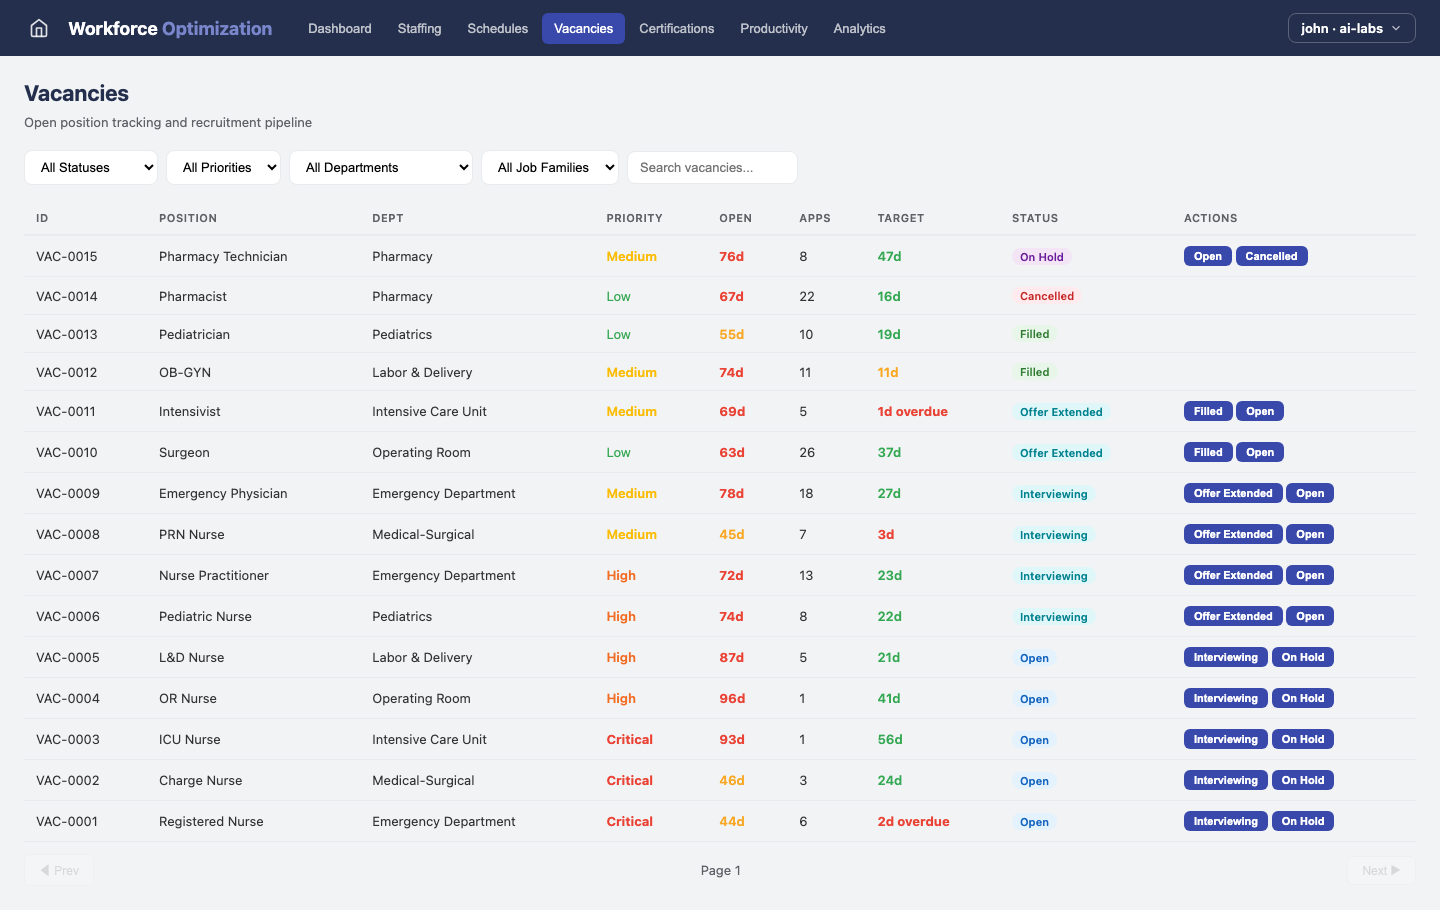Click the search vacancies field
This screenshot has height=910, width=1440.
tap(712, 167)
